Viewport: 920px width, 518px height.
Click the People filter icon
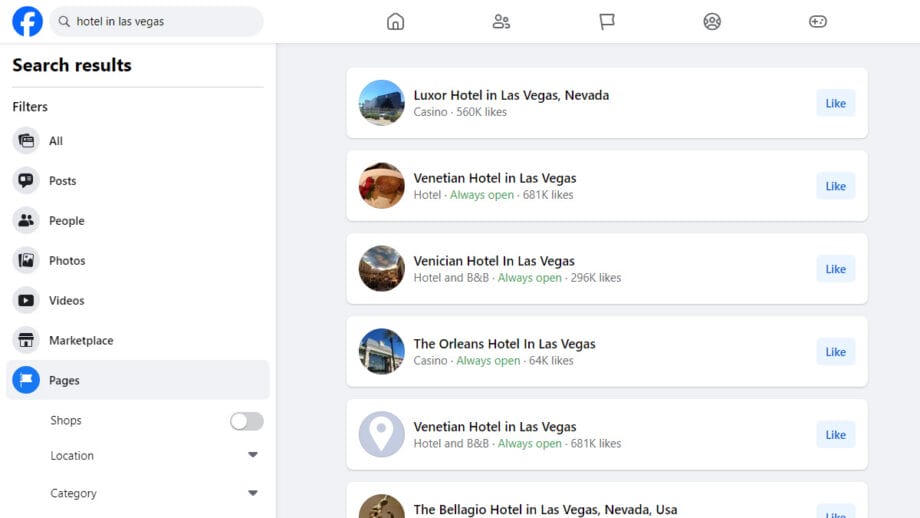tap(26, 221)
